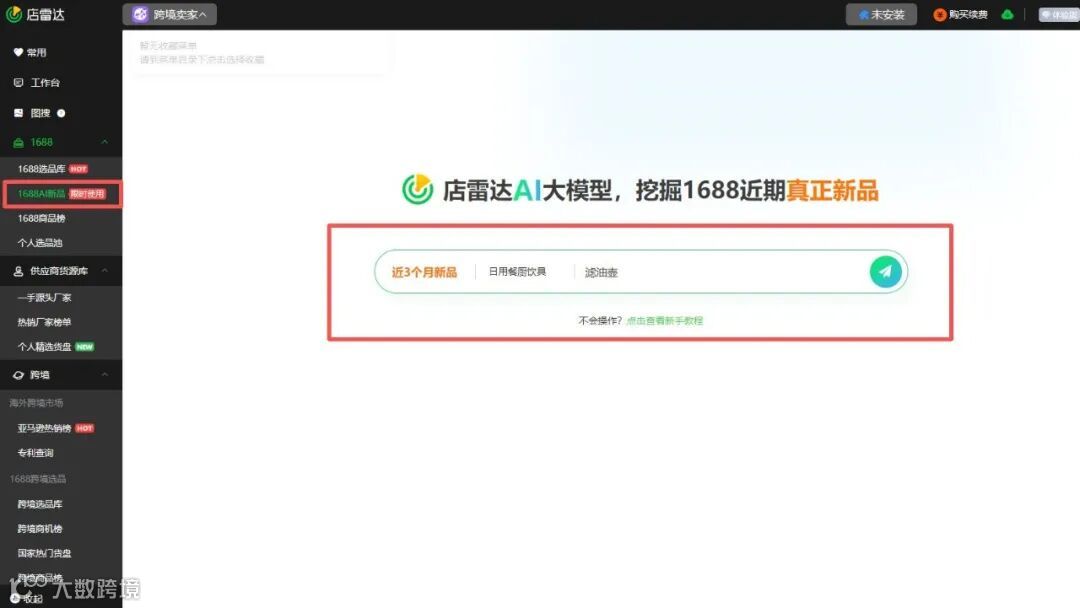Screen dimensions: 1080x608
Task: Open the 跨境卖家 seller type dropdown
Action: click(x=169, y=14)
